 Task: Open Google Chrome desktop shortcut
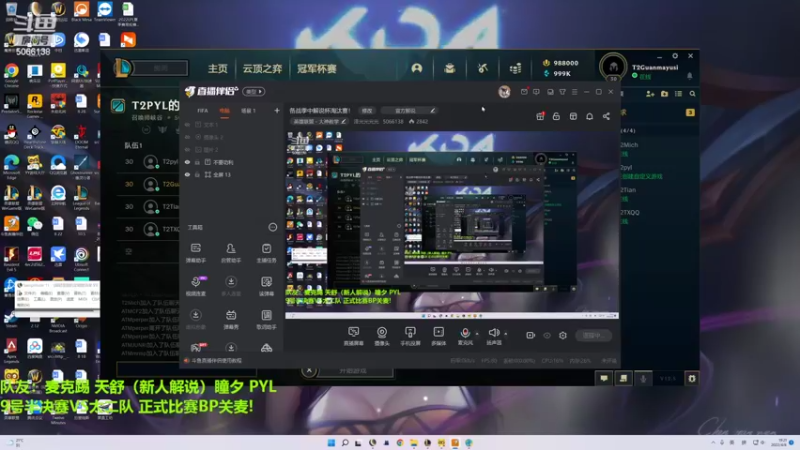tap(11, 74)
